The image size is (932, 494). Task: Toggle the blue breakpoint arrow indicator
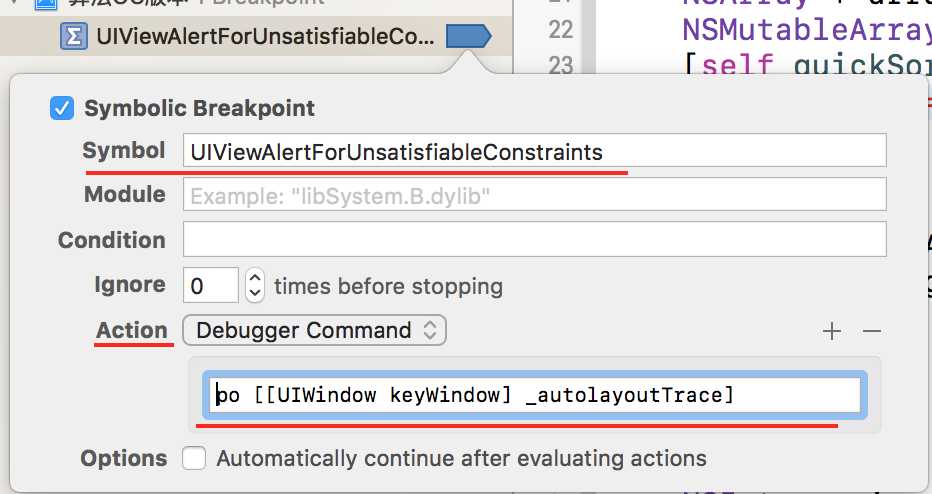[468, 36]
